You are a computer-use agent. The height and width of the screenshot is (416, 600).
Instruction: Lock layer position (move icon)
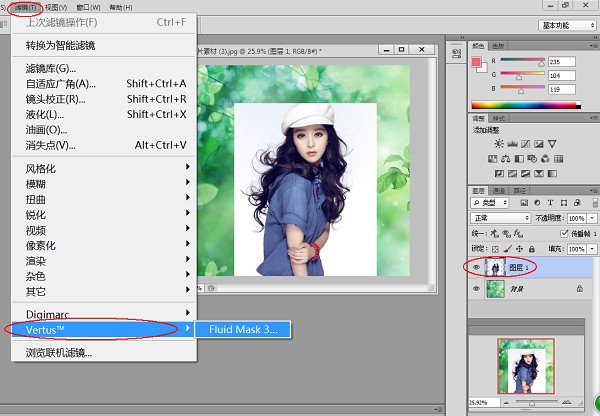point(519,249)
